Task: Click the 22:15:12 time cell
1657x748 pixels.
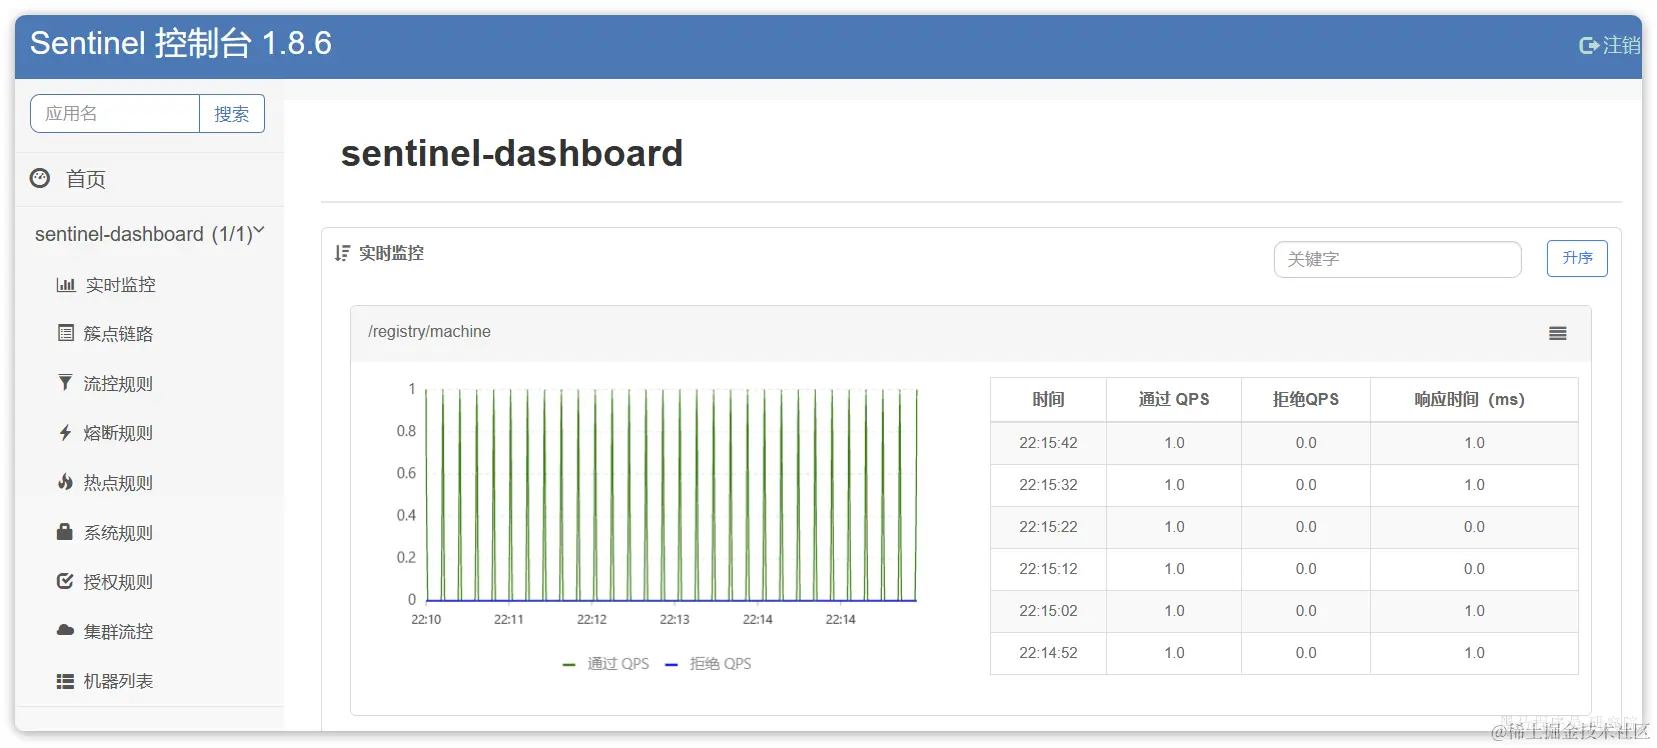Action: 1048,569
